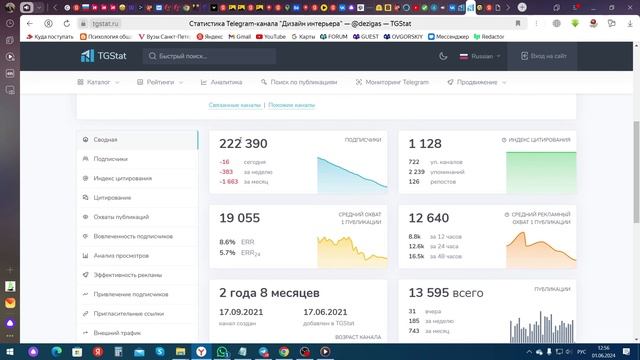Open the new tab plus button
The height and width of the screenshot is (360, 640).
coord(522,7)
